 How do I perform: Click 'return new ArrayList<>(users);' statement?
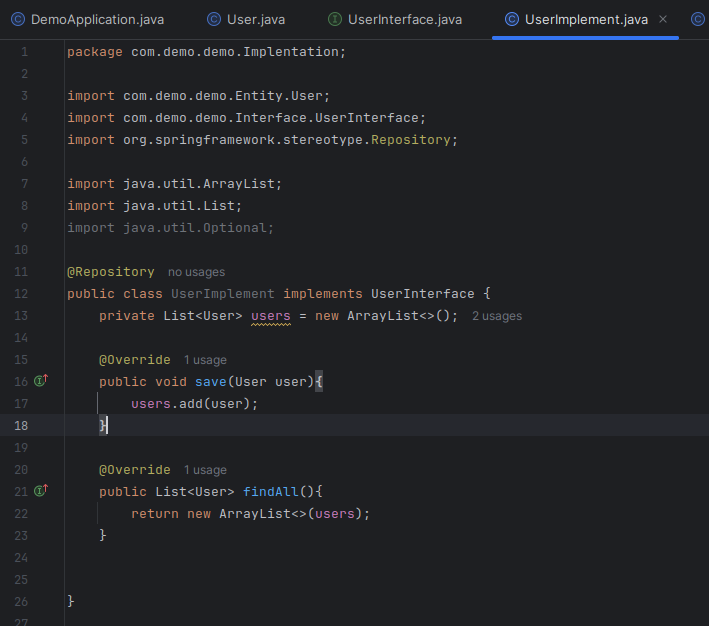[251, 514]
